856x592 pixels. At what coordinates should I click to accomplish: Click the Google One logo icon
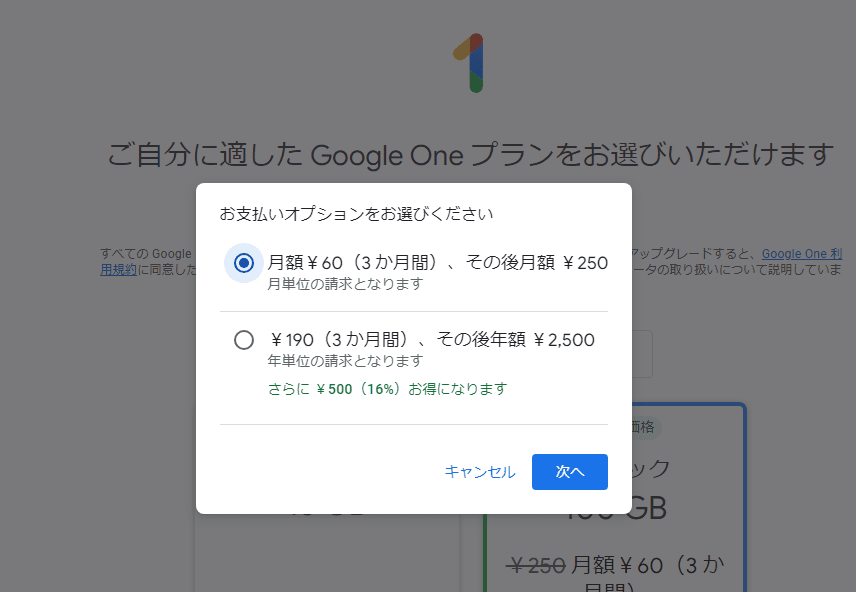coord(469,63)
